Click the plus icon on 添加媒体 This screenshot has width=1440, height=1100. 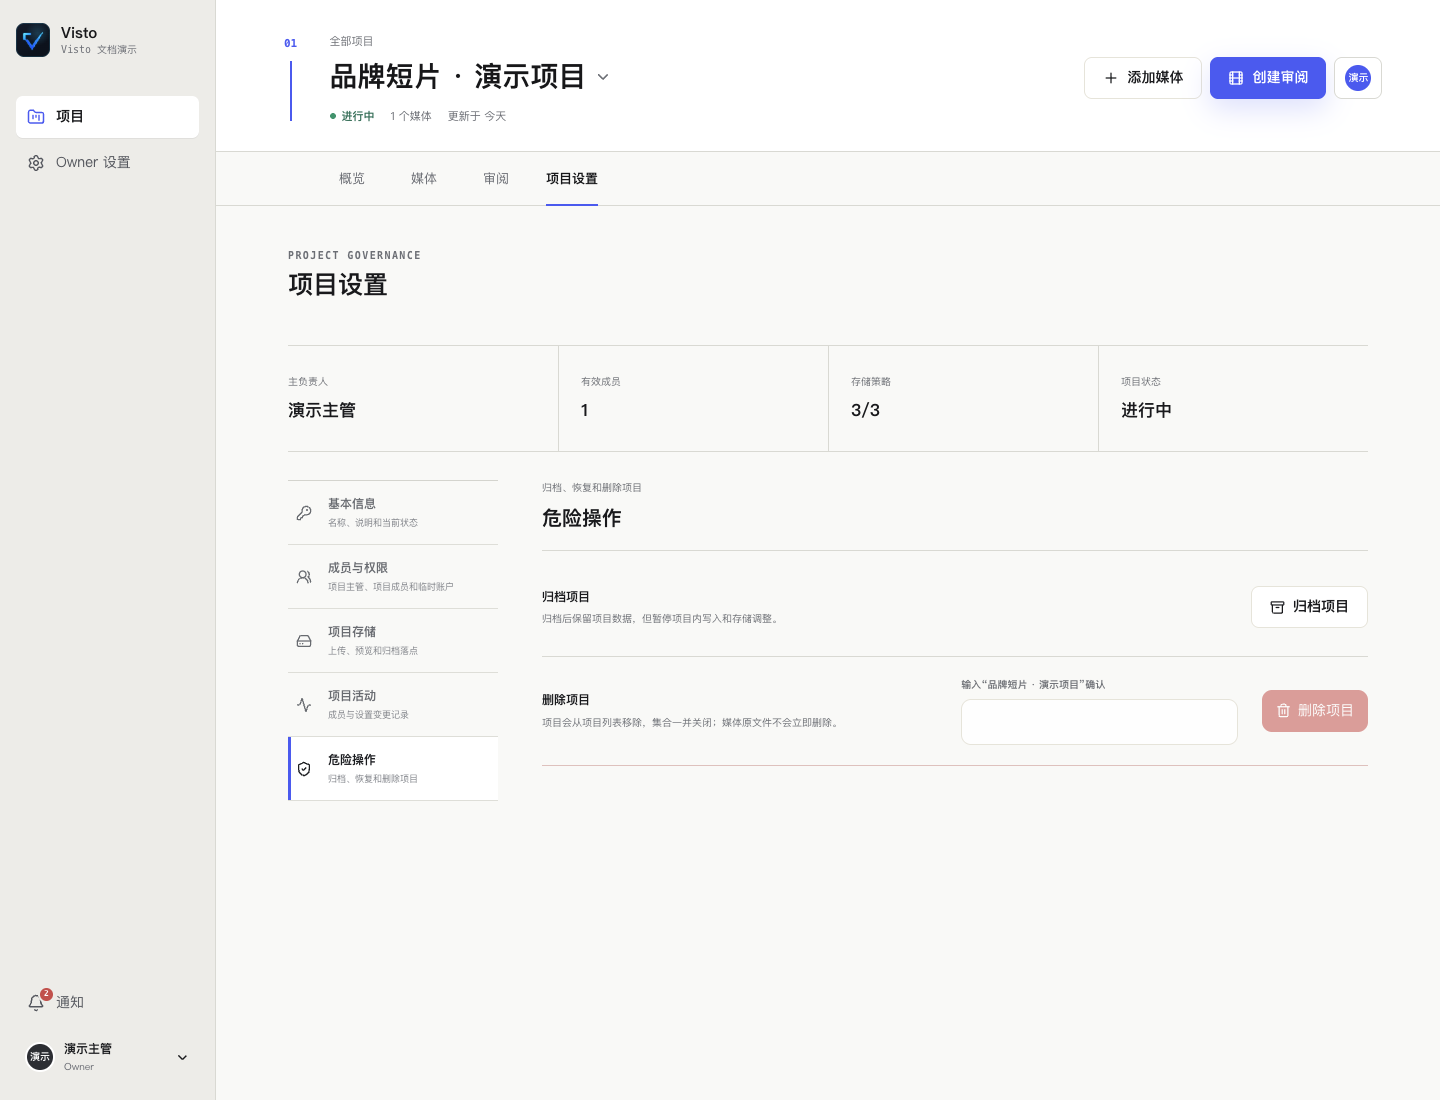click(1110, 78)
